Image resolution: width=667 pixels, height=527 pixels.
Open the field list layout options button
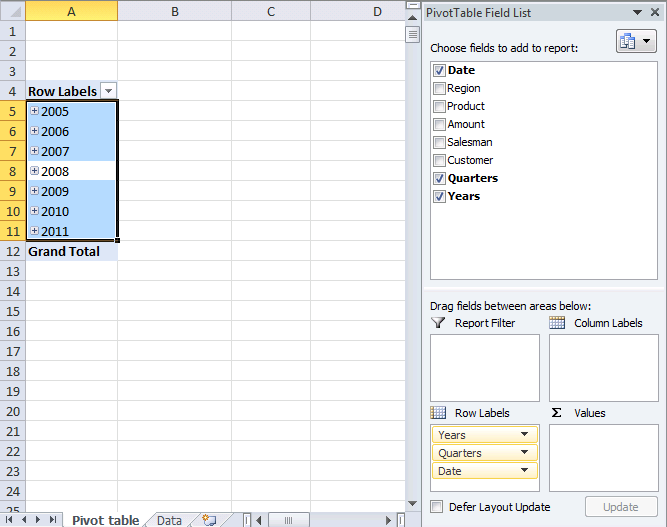(636, 41)
